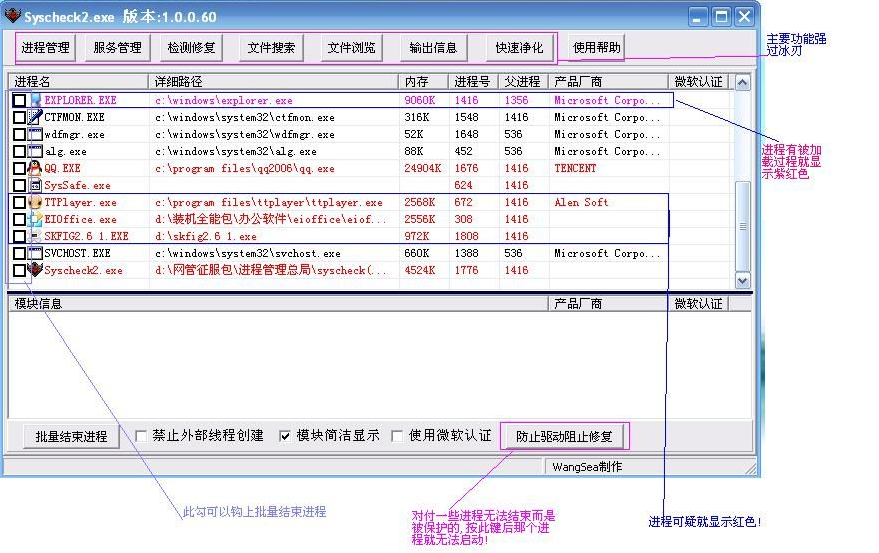Check the SKFIG2.6 1.EXE checkbox

(19, 236)
